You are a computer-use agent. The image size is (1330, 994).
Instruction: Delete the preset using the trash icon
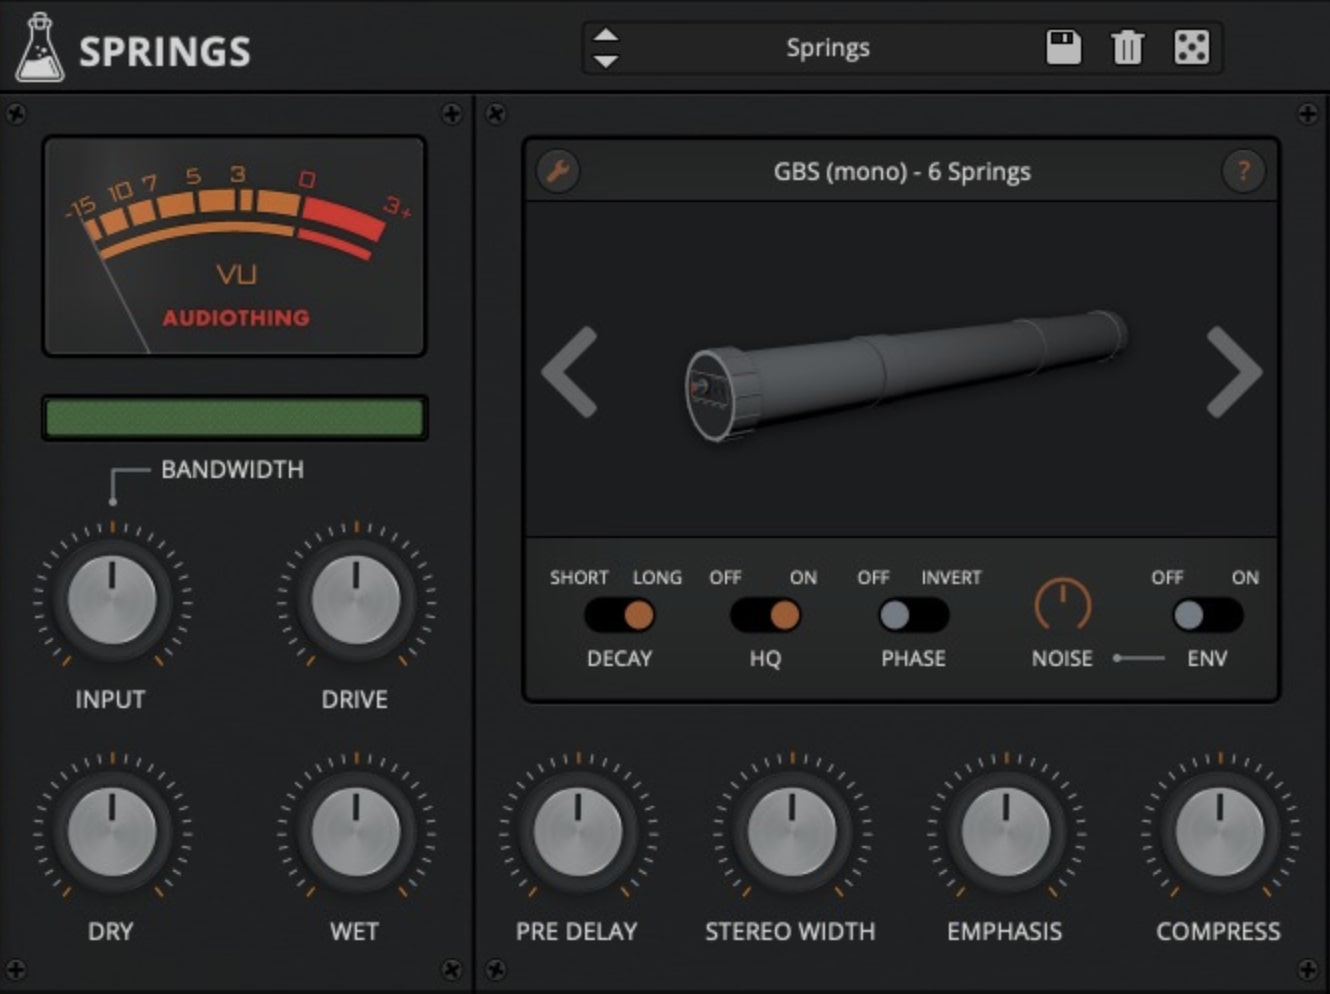tap(1127, 47)
